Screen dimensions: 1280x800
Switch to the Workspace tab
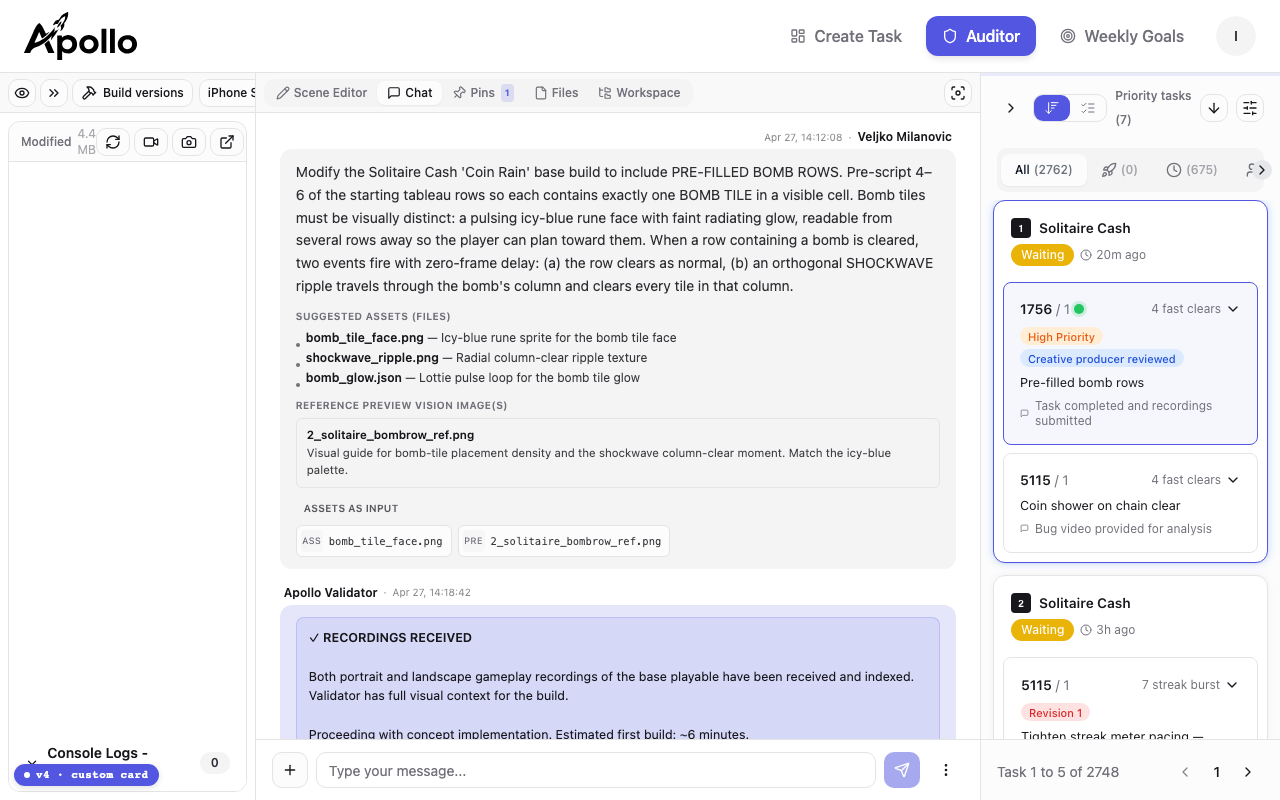point(640,93)
